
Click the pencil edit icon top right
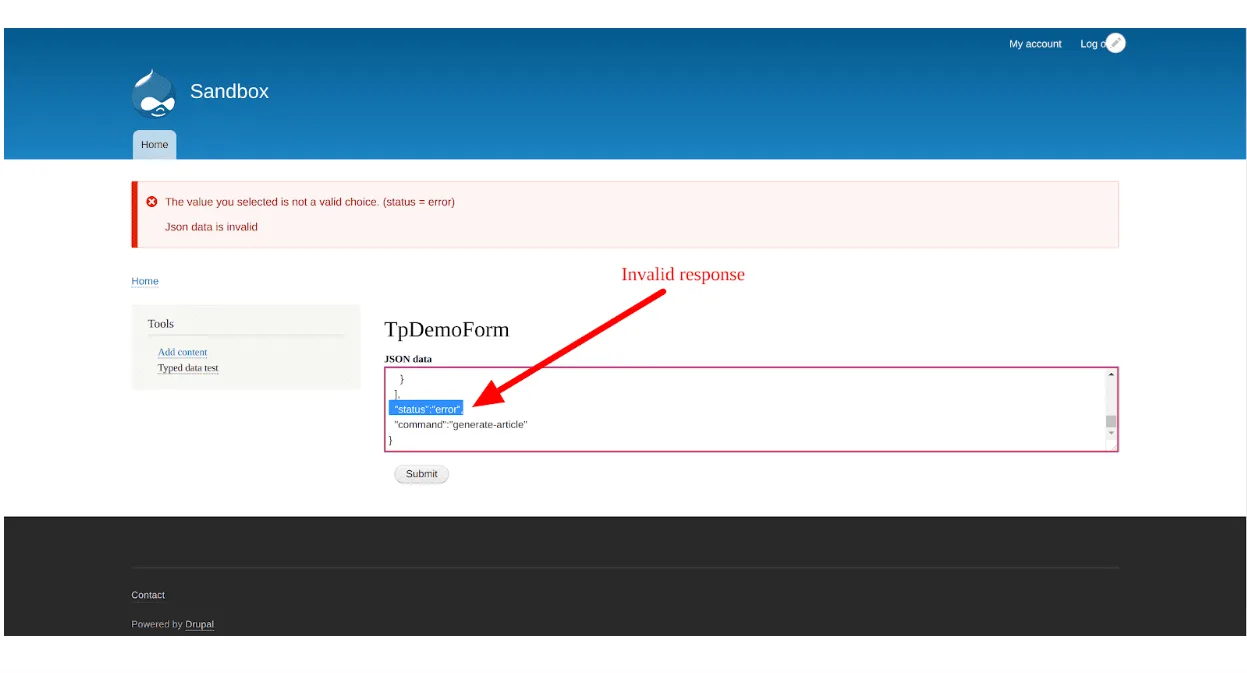(1116, 43)
